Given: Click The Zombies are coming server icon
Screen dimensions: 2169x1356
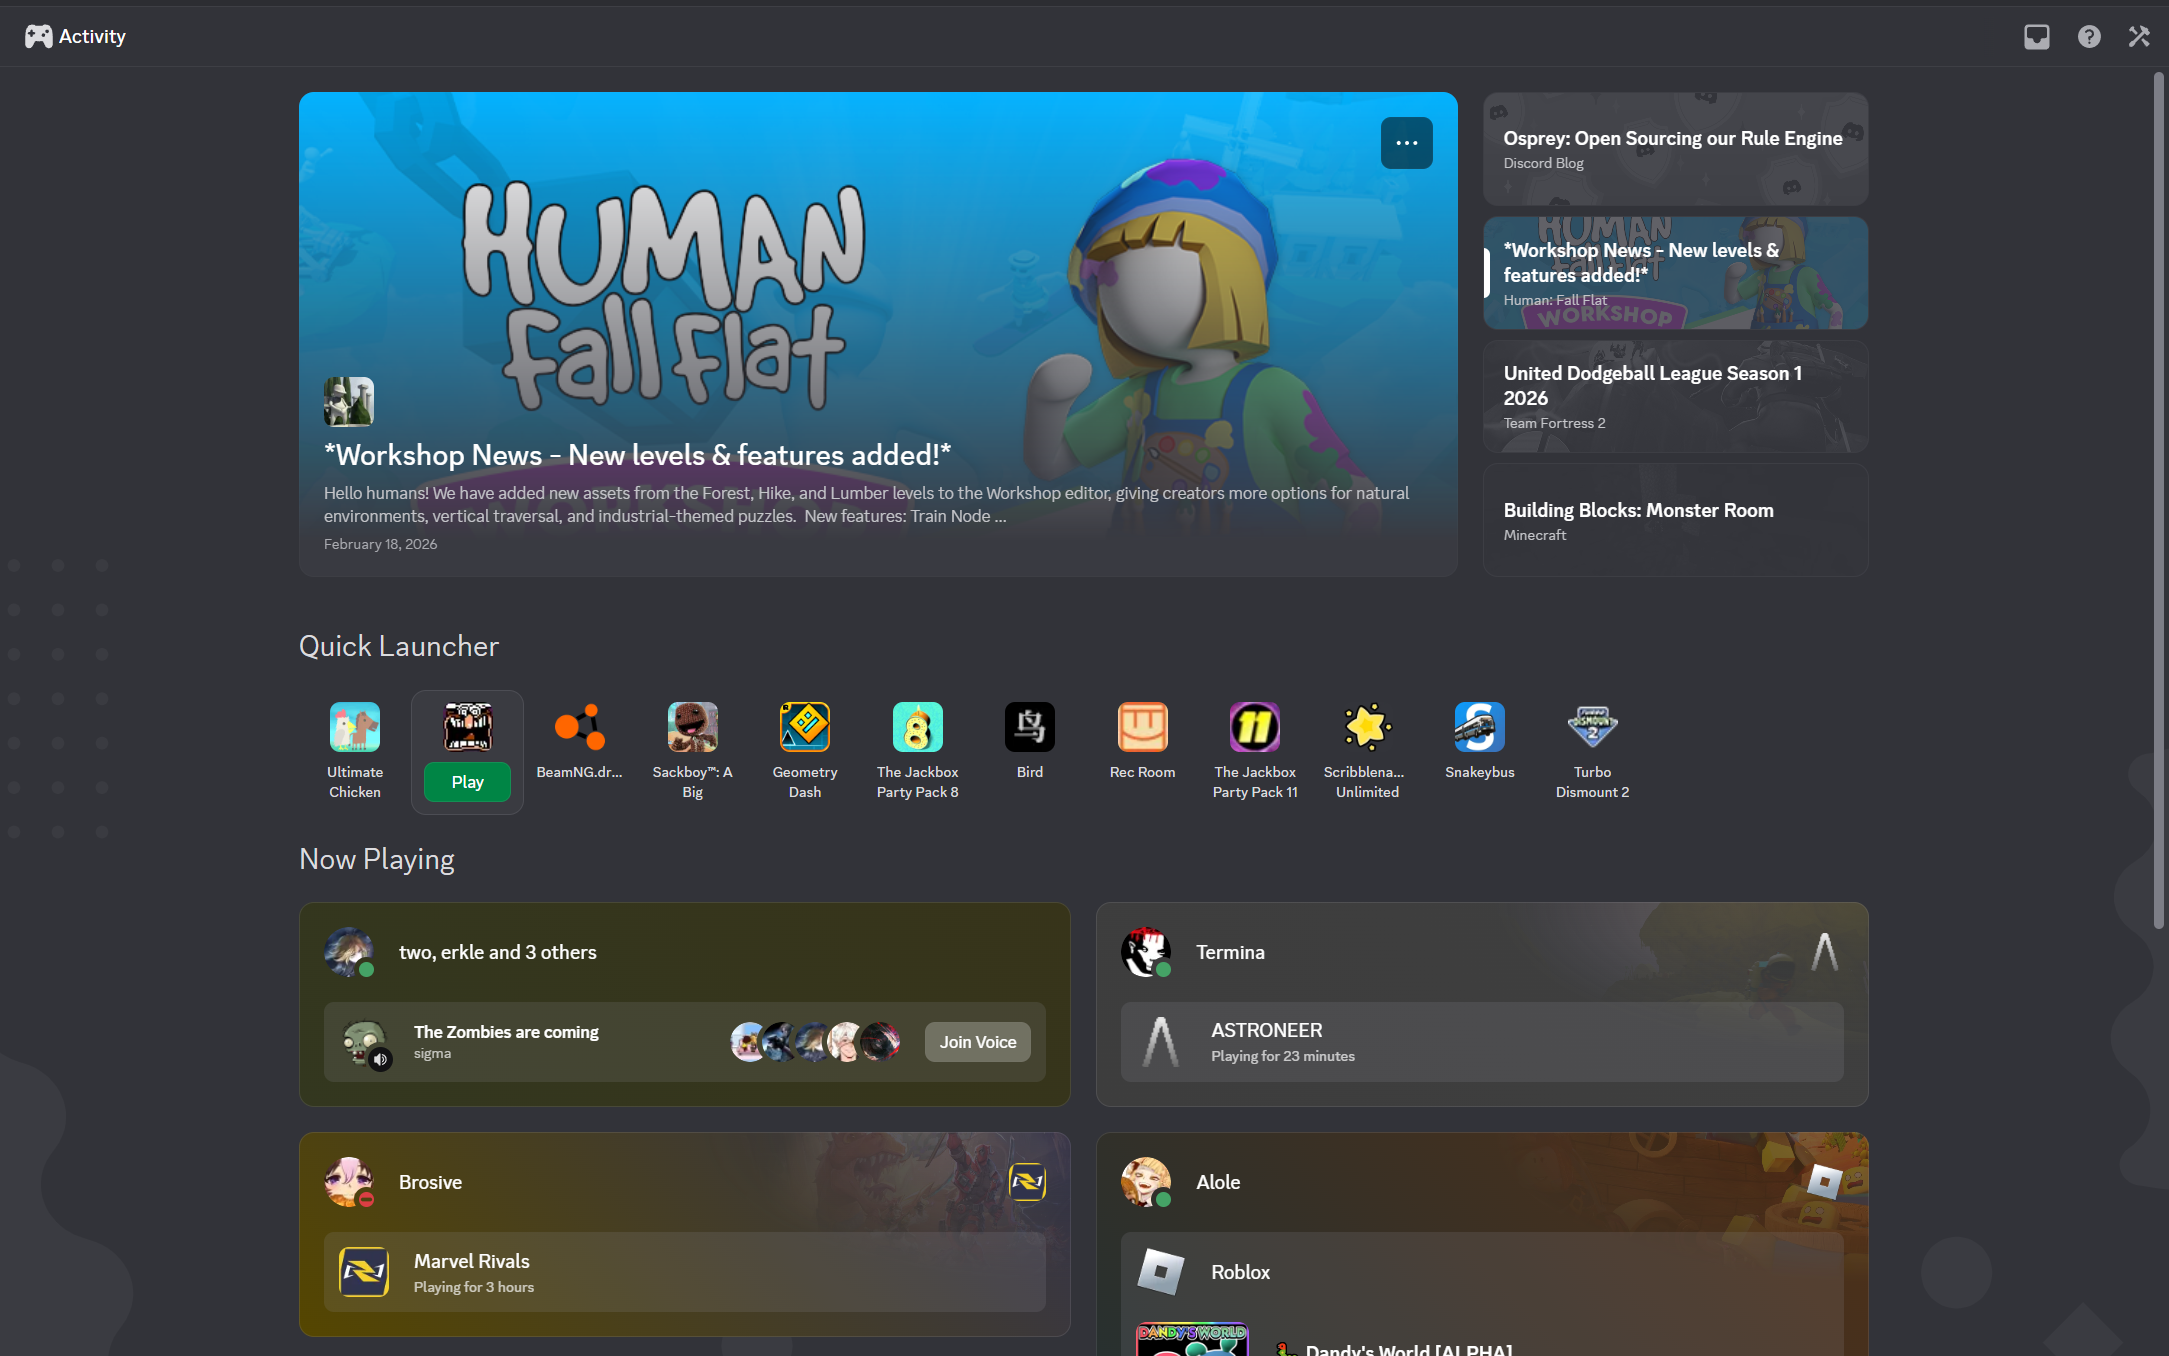Looking at the screenshot, I should click(x=364, y=1042).
